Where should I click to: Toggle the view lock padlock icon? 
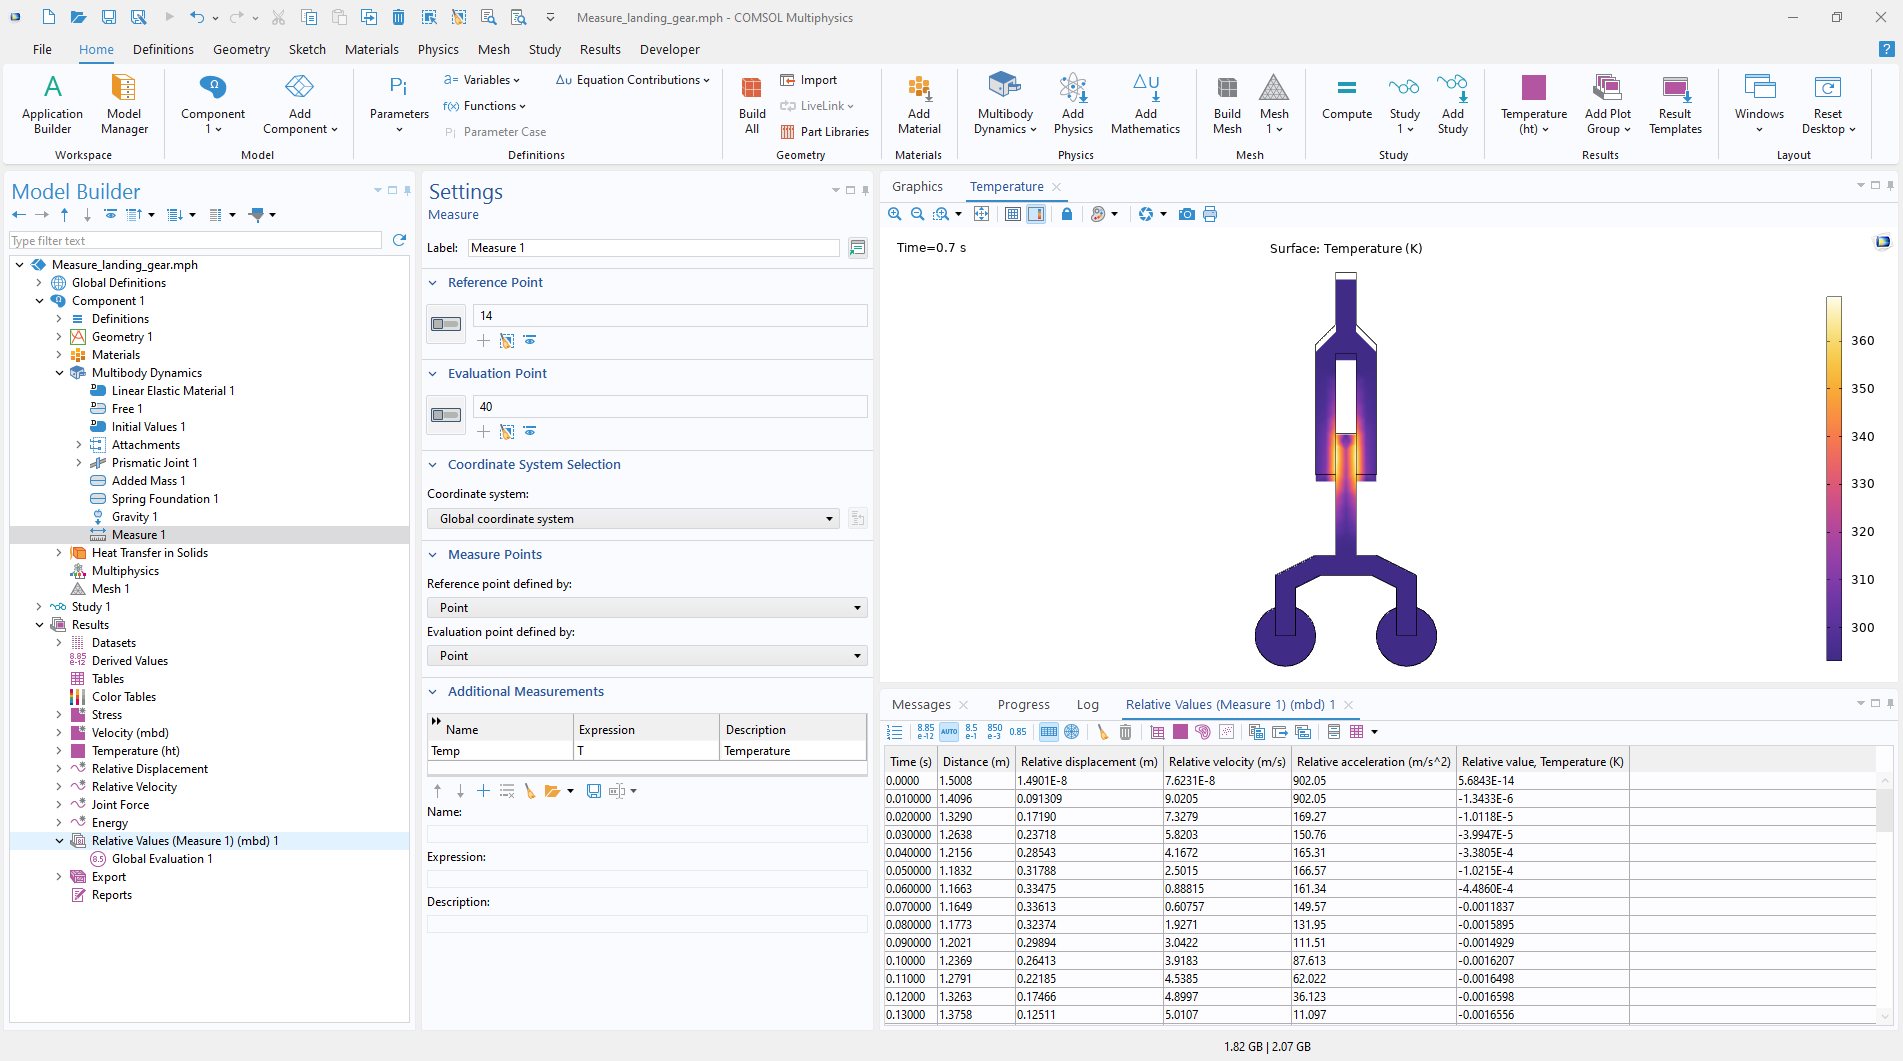1067,214
